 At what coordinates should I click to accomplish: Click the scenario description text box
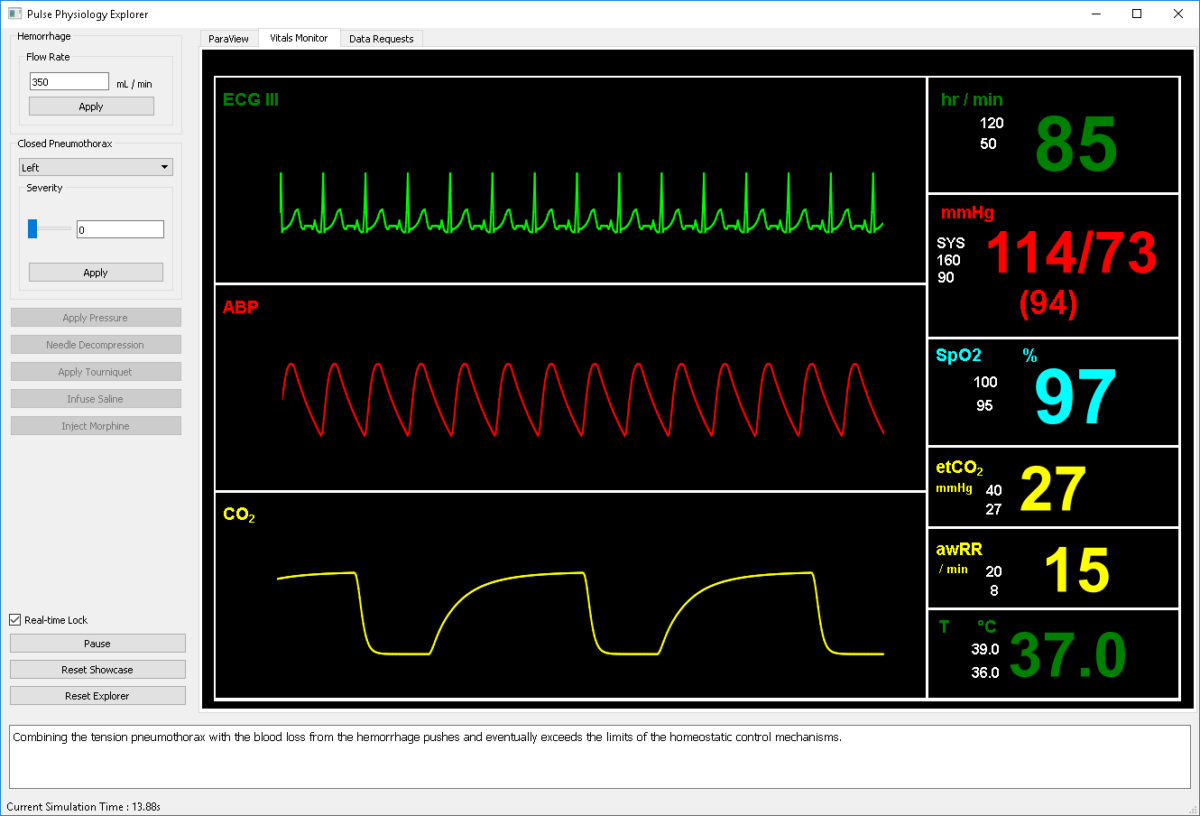pyautogui.click(x=600, y=756)
